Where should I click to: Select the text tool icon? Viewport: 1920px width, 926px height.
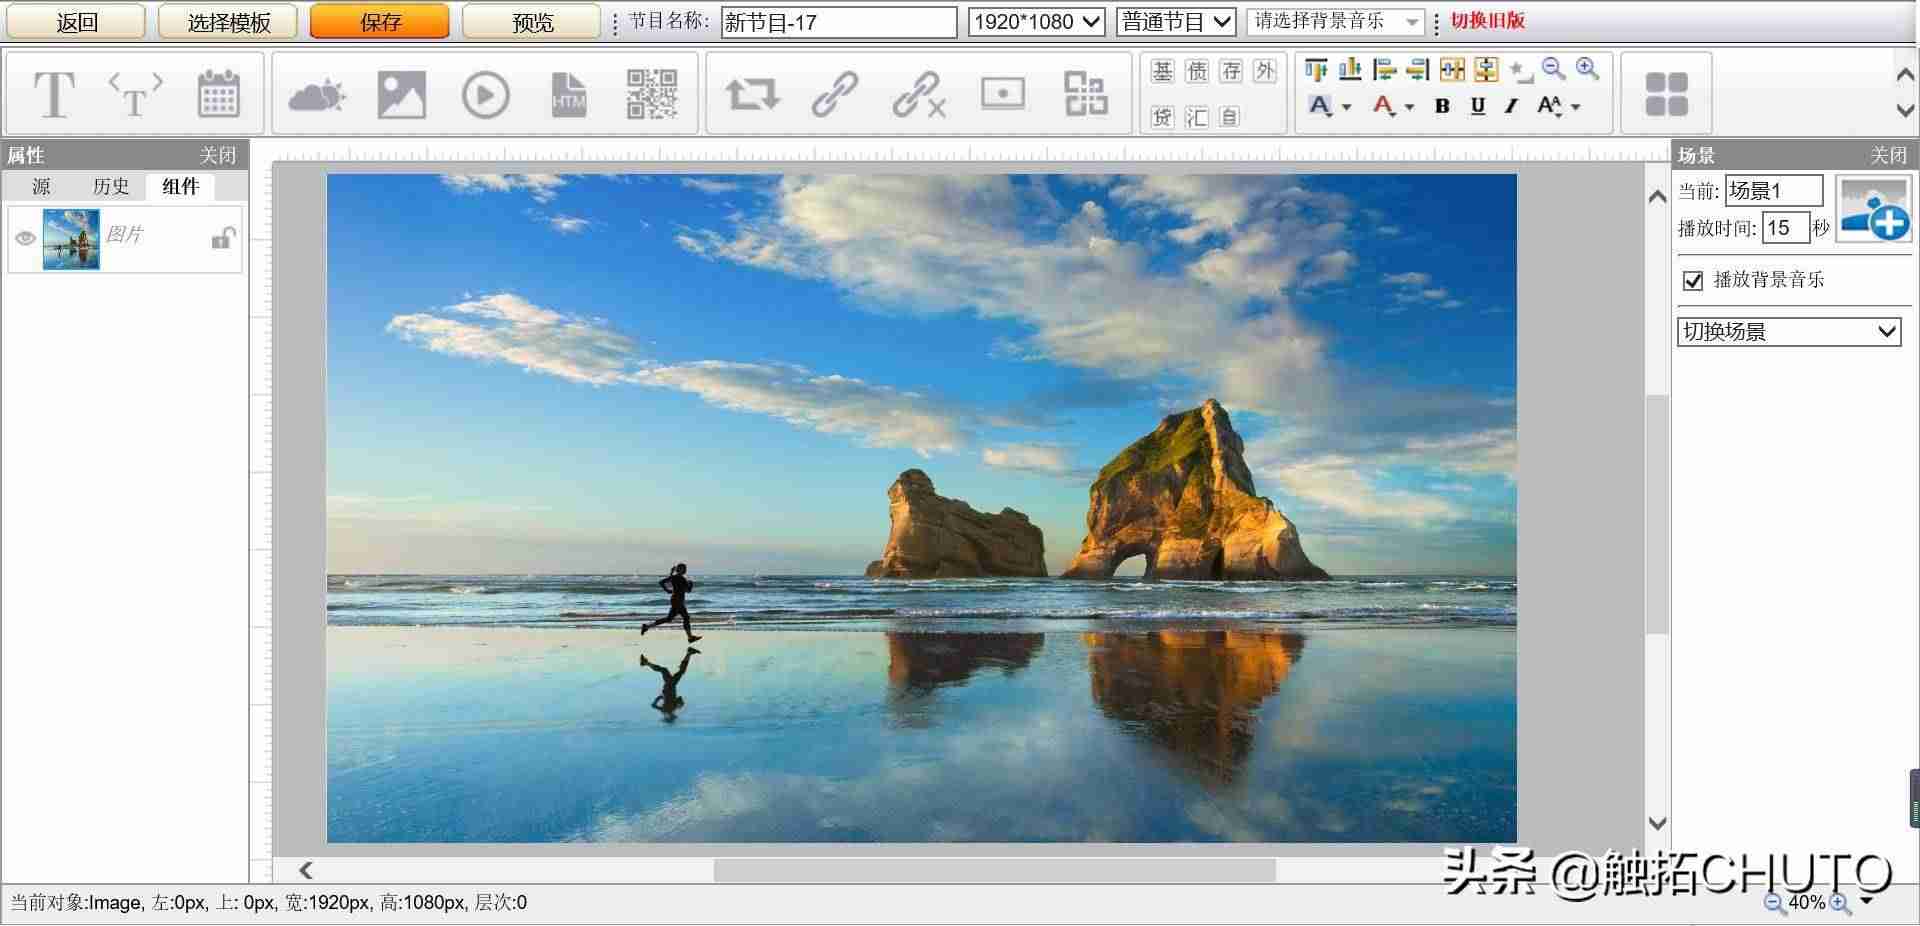54,95
